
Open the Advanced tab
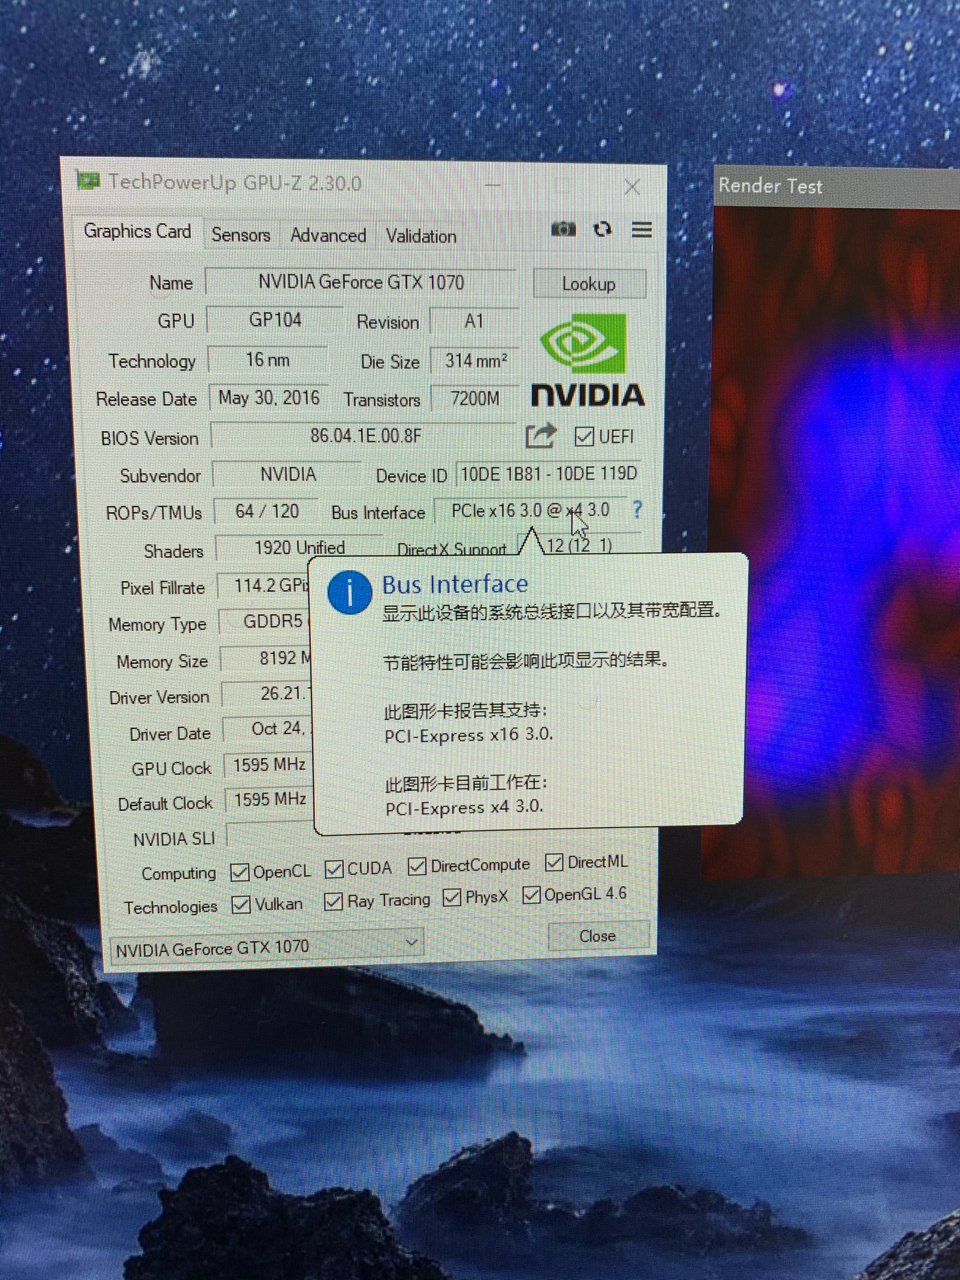[328, 234]
